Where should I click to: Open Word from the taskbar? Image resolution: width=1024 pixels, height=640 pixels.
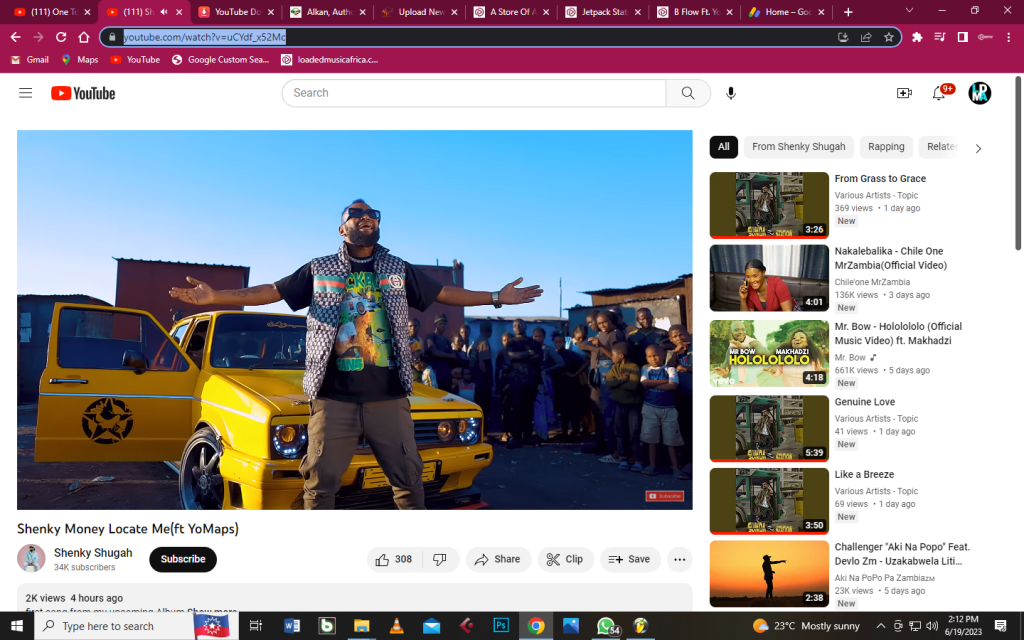click(291, 626)
